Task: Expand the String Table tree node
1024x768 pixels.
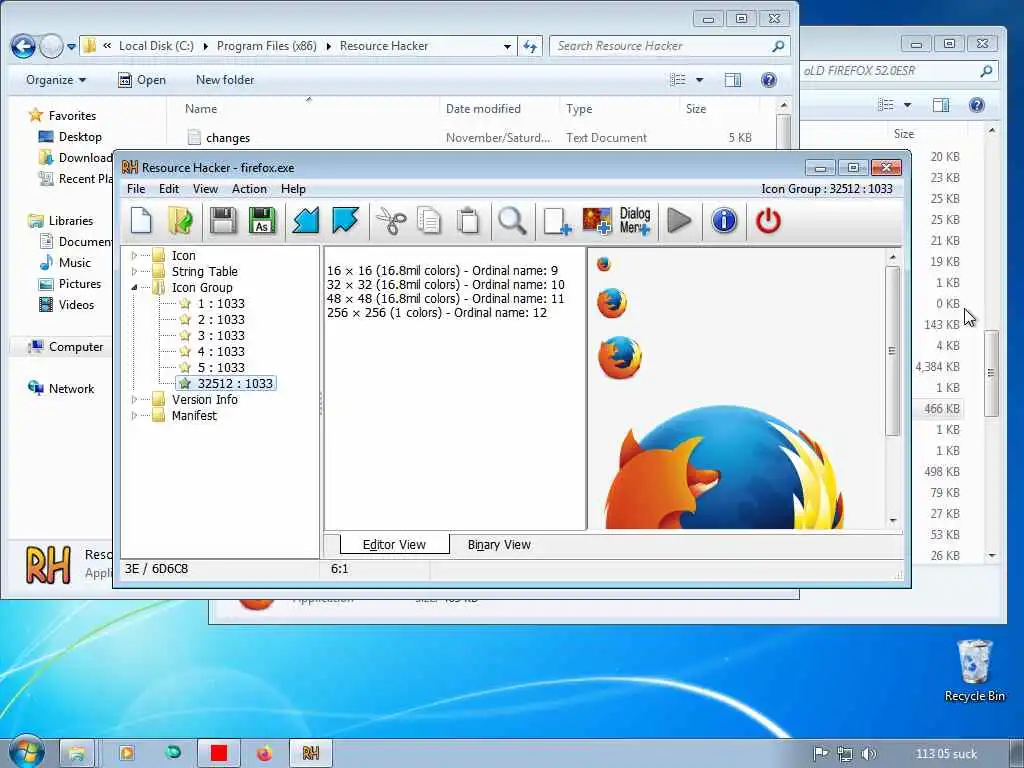Action: point(134,271)
